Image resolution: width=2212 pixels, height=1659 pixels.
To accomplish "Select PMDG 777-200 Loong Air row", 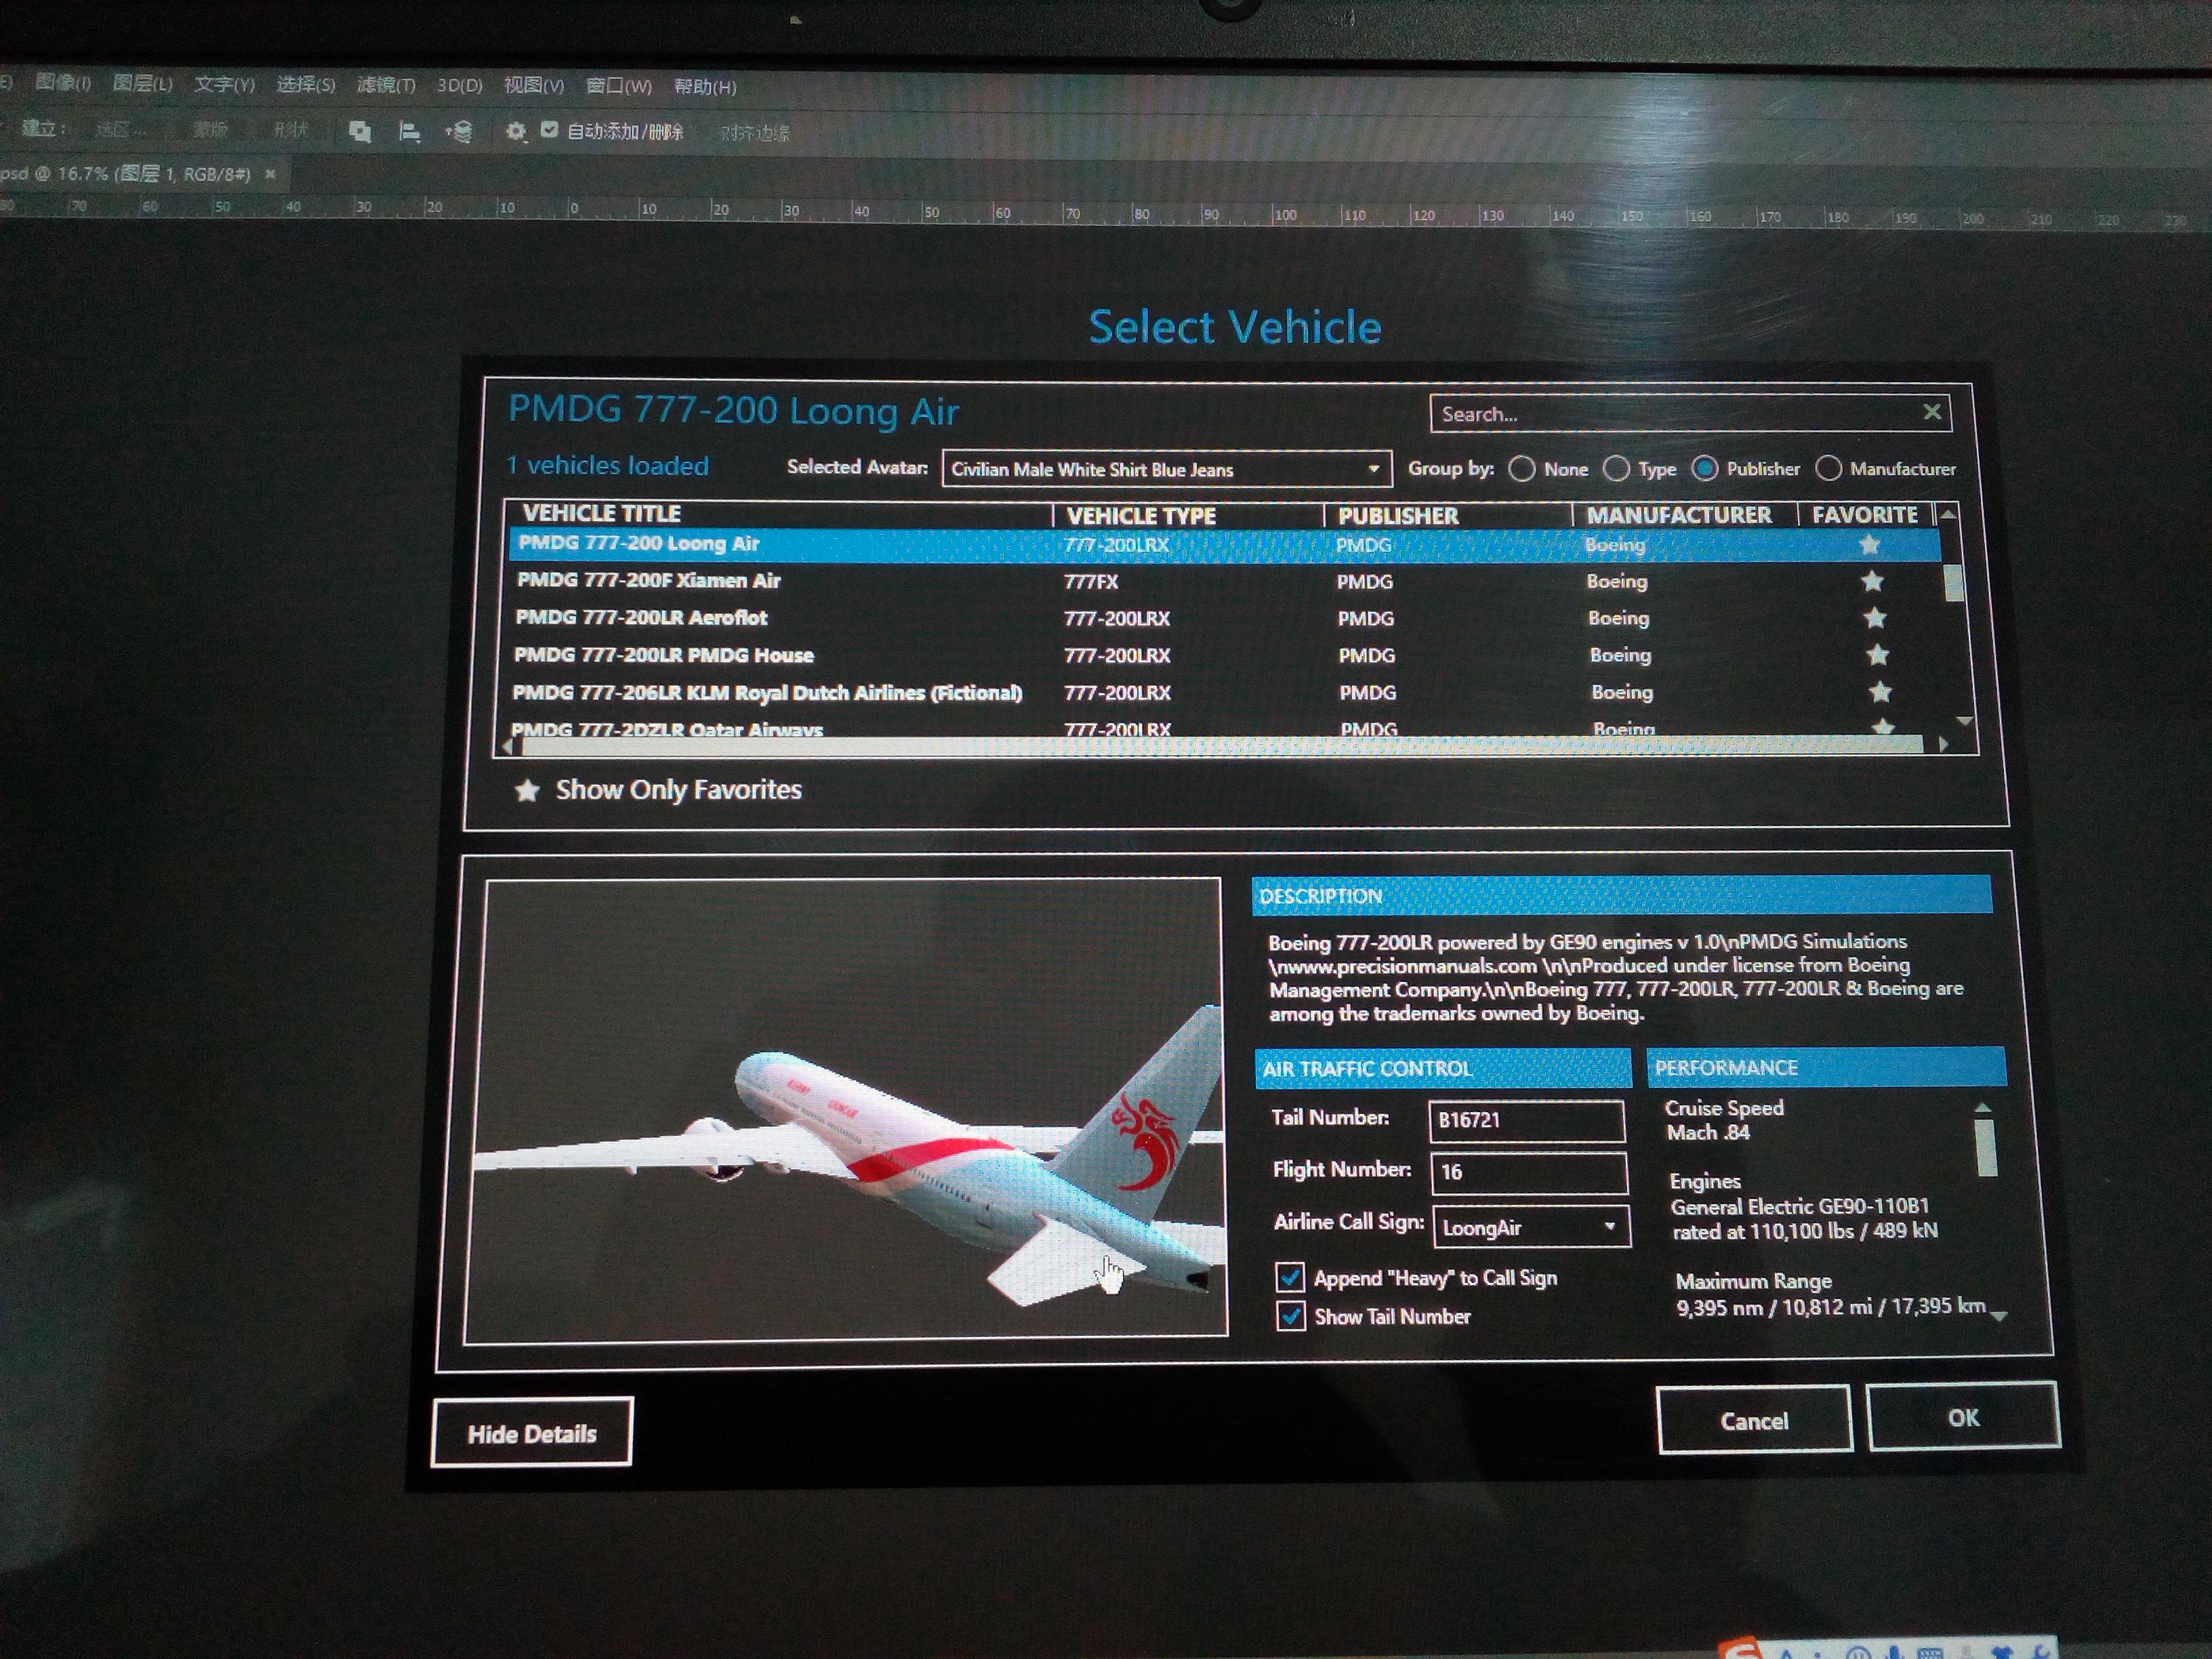I will [1225, 545].
